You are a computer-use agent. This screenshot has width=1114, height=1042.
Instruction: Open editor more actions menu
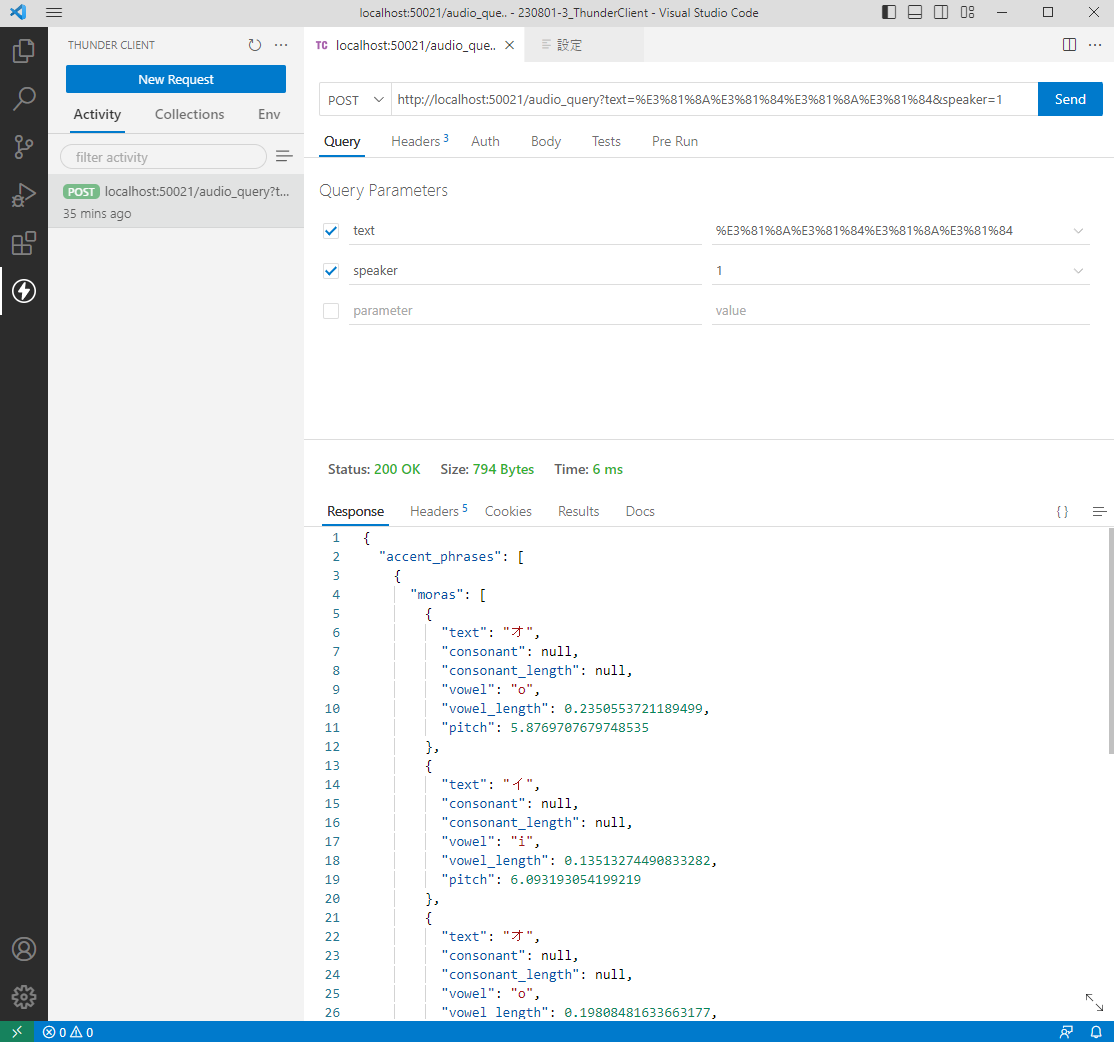click(x=1096, y=45)
